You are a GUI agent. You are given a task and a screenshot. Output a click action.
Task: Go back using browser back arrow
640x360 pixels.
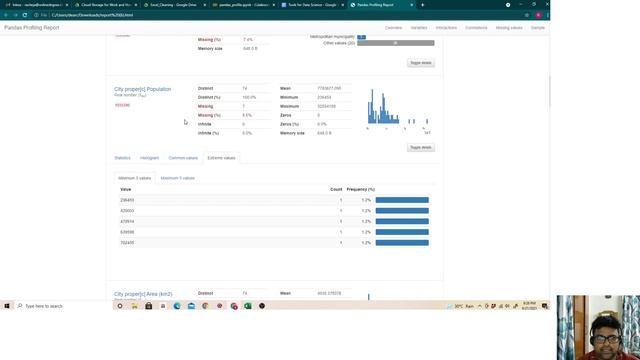coord(6,15)
